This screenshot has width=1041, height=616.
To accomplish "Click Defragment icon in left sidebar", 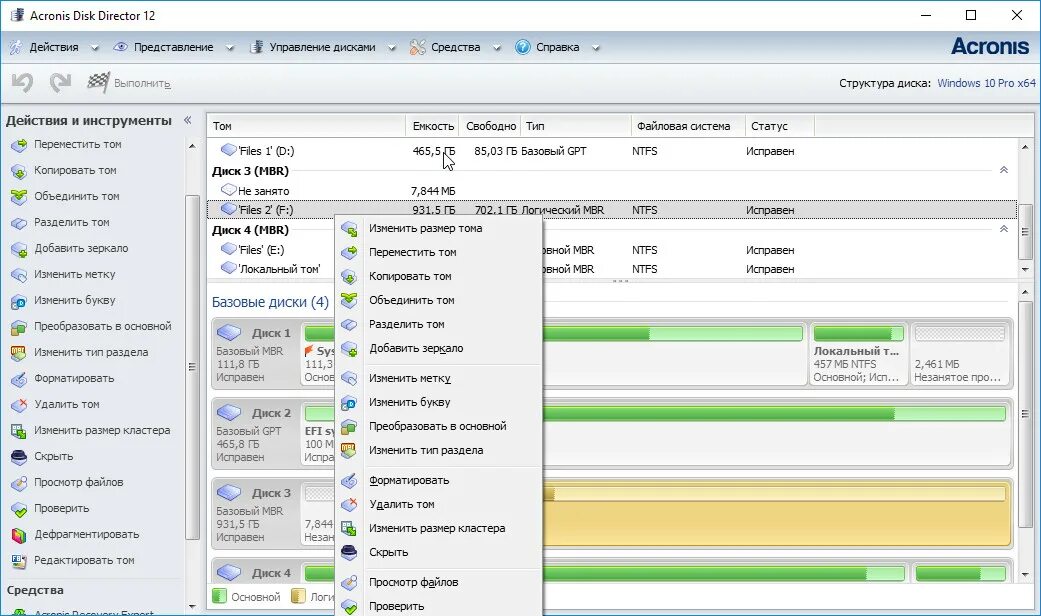I will [x=19, y=534].
